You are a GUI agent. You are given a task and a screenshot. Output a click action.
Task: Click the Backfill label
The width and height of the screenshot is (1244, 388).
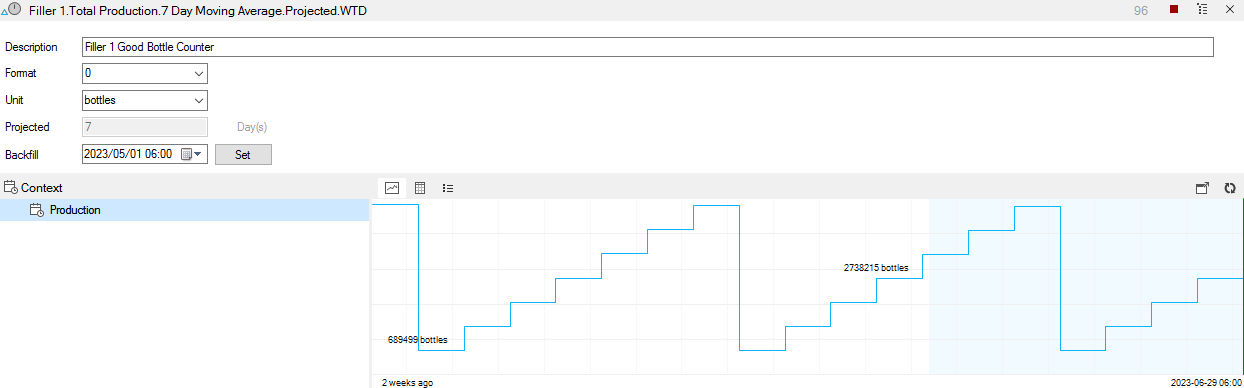coord(23,154)
